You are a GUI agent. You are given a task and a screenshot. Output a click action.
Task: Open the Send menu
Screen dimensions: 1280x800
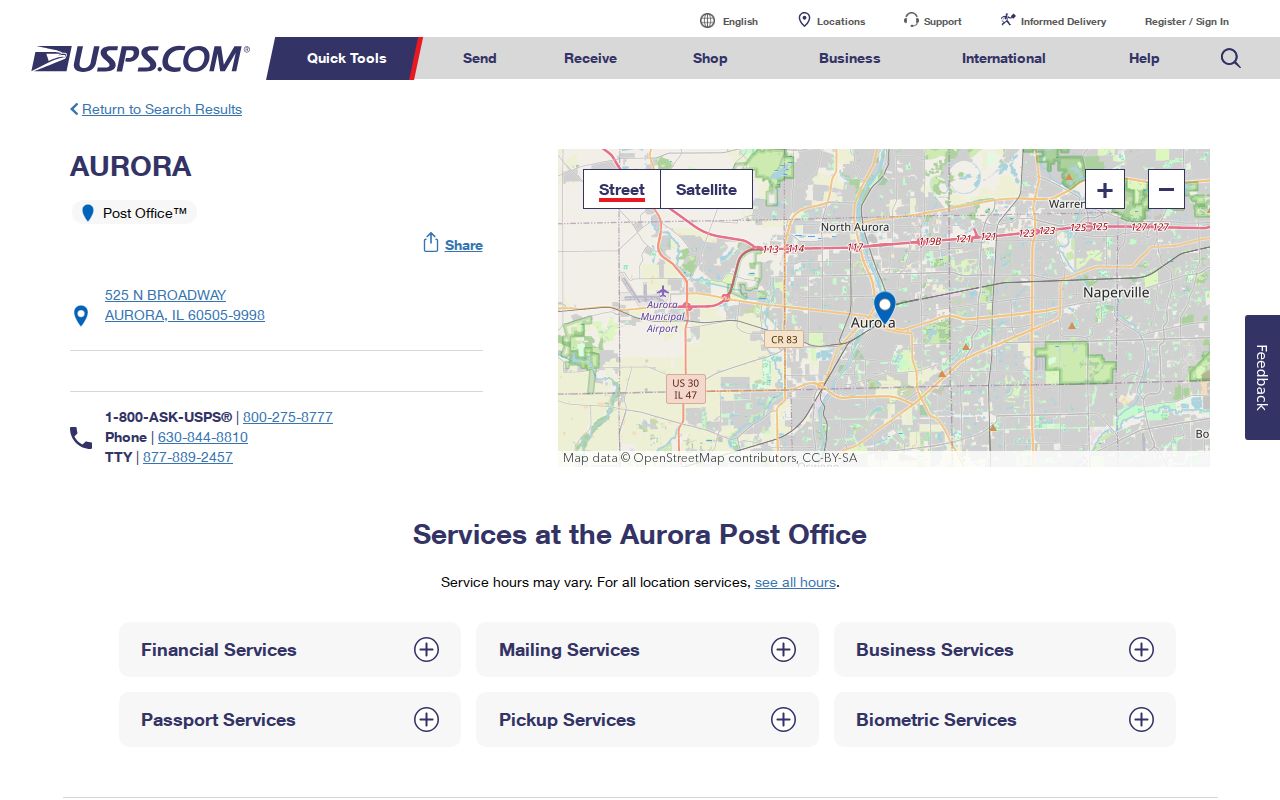[479, 58]
